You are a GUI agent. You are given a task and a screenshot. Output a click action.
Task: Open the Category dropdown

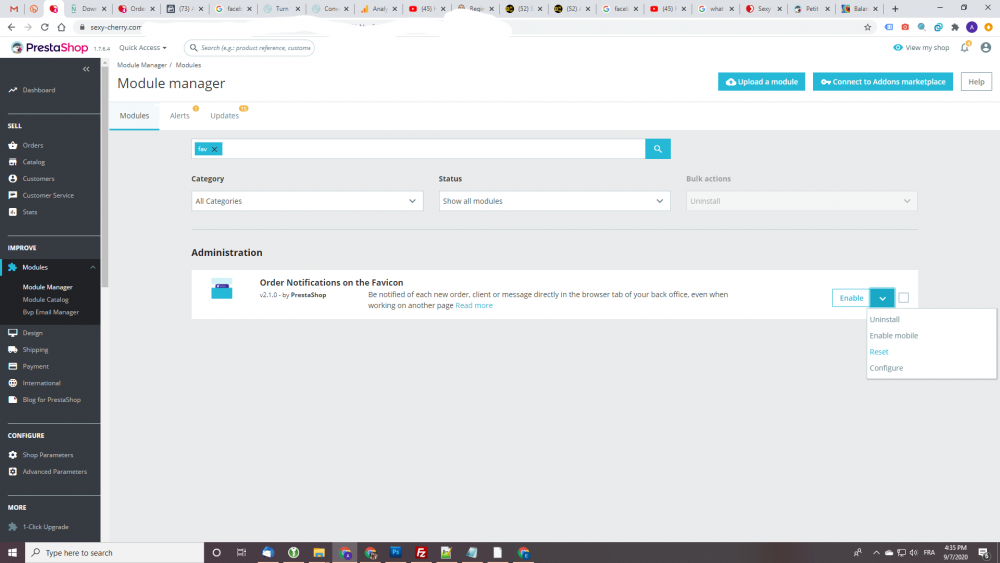307,201
